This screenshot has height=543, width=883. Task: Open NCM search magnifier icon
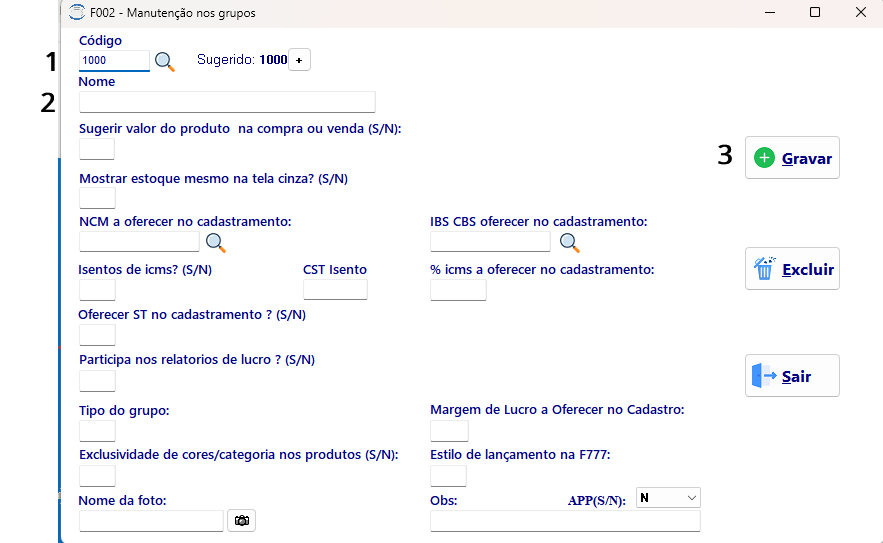pos(216,243)
